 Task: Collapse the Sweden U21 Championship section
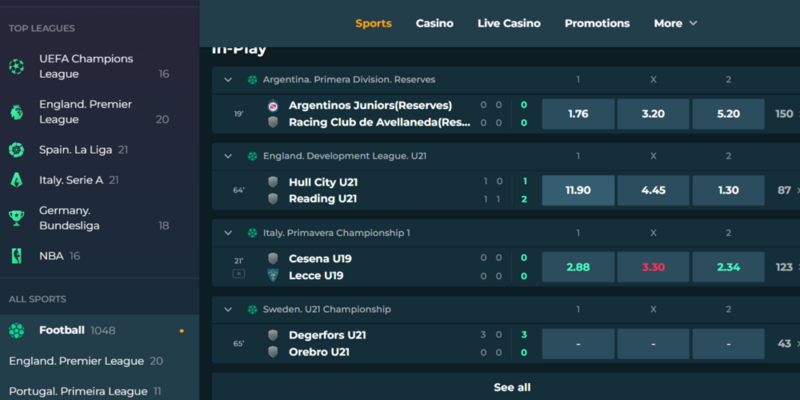click(228, 309)
